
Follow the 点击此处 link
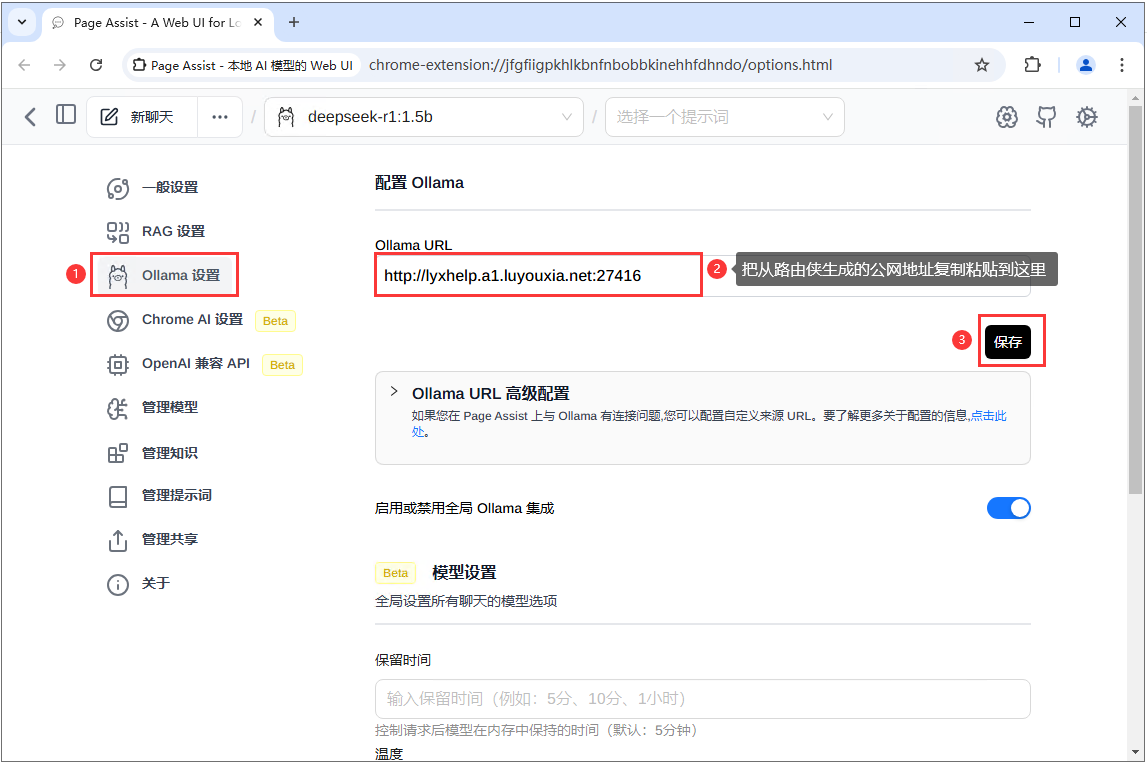pos(988,416)
